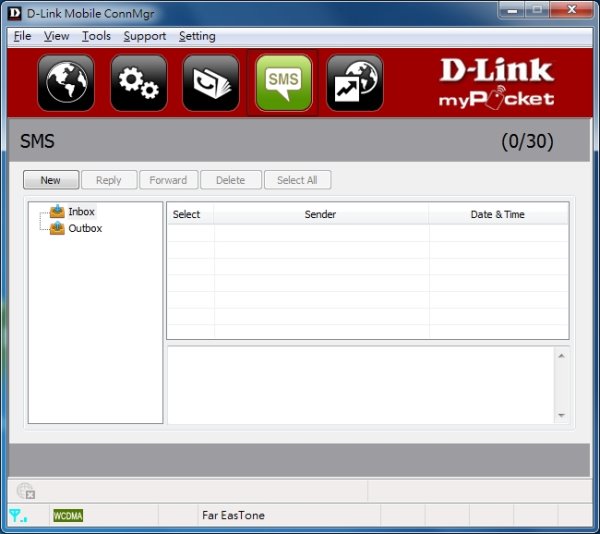Image resolution: width=600 pixels, height=534 pixels.
Task: Click the message preview scroll up arrow
Action: (561, 356)
